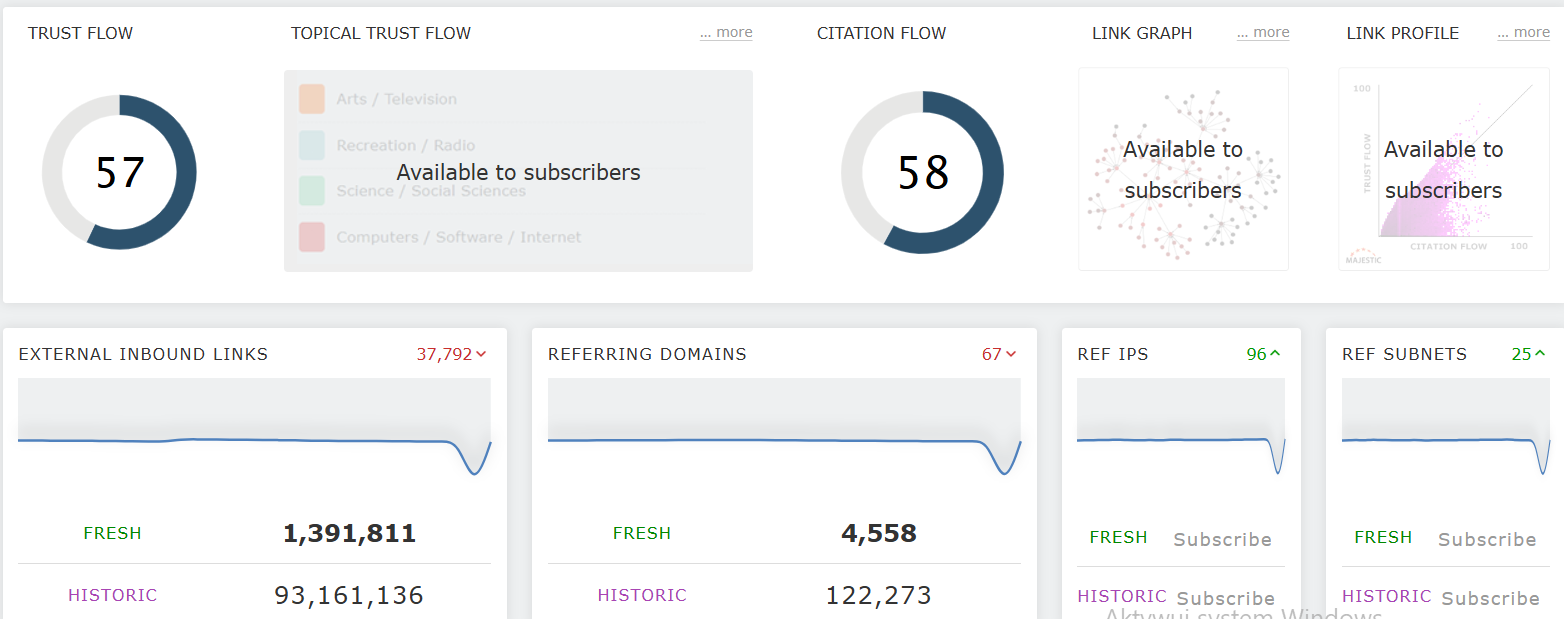Click Subscribe next to Ref IPs Historic

pyautogui.click(x=1225, y=598)
